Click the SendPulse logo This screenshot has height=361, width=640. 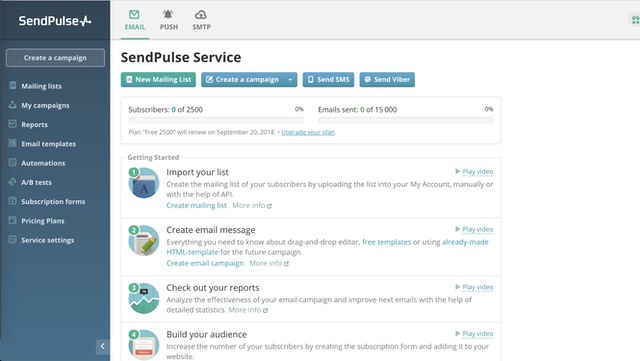tap(55, 20)
